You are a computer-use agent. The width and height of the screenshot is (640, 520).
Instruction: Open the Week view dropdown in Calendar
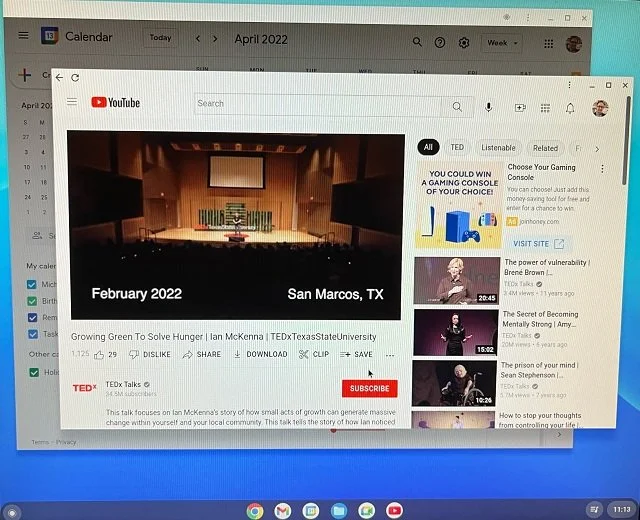coord(502,43)
